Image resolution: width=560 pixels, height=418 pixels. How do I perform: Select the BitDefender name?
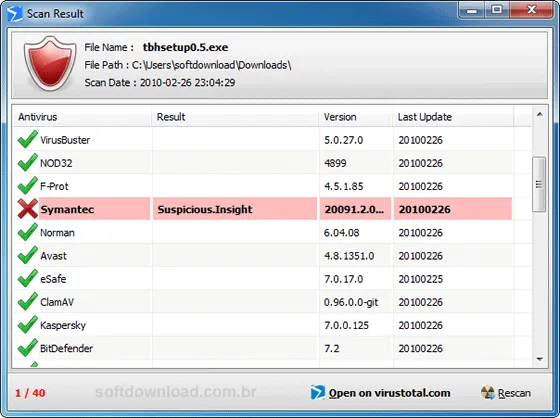pos(66,349)
